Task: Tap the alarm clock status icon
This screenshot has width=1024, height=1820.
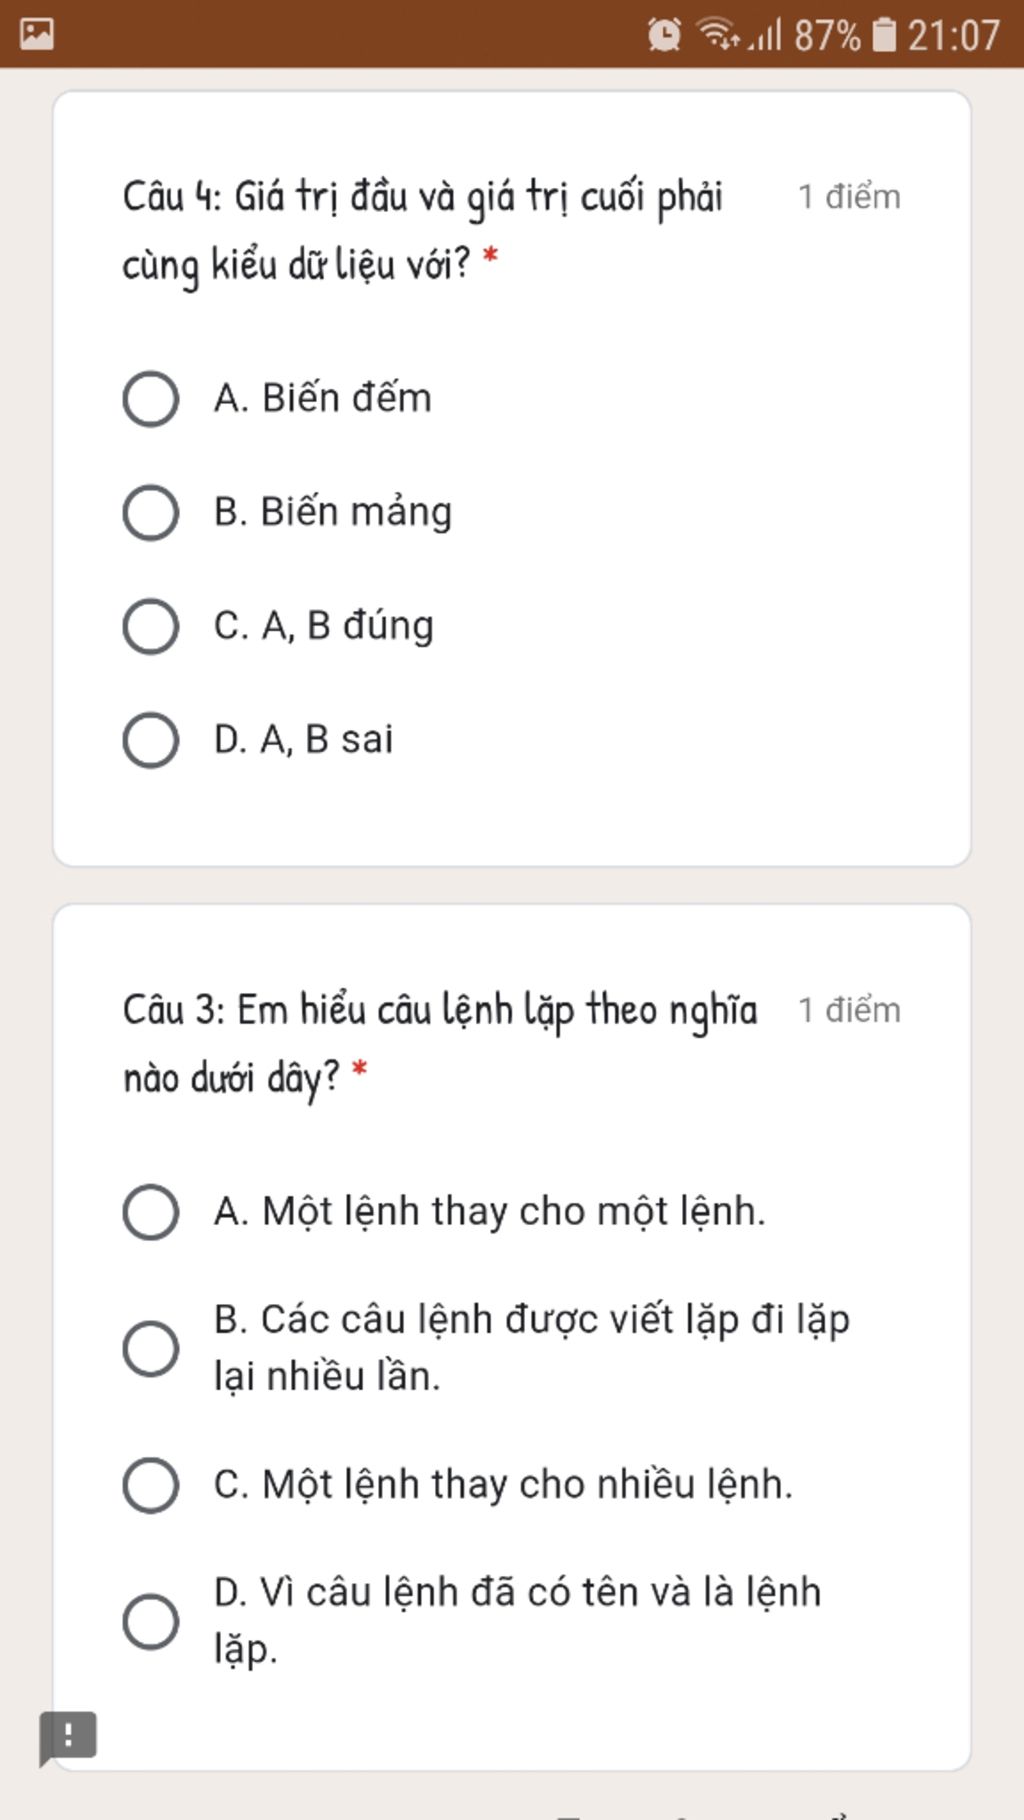Action: pos(664,35)
